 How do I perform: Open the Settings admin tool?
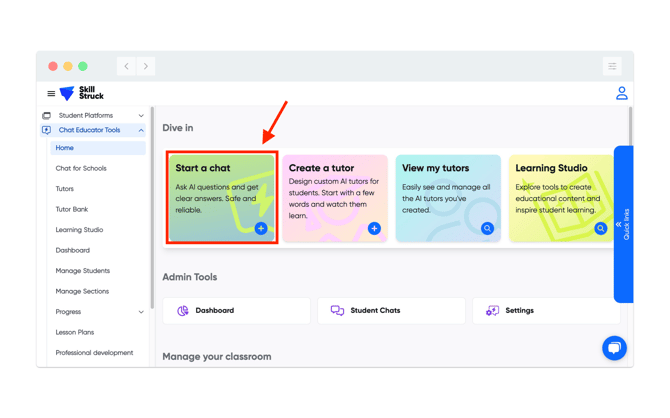546,311
